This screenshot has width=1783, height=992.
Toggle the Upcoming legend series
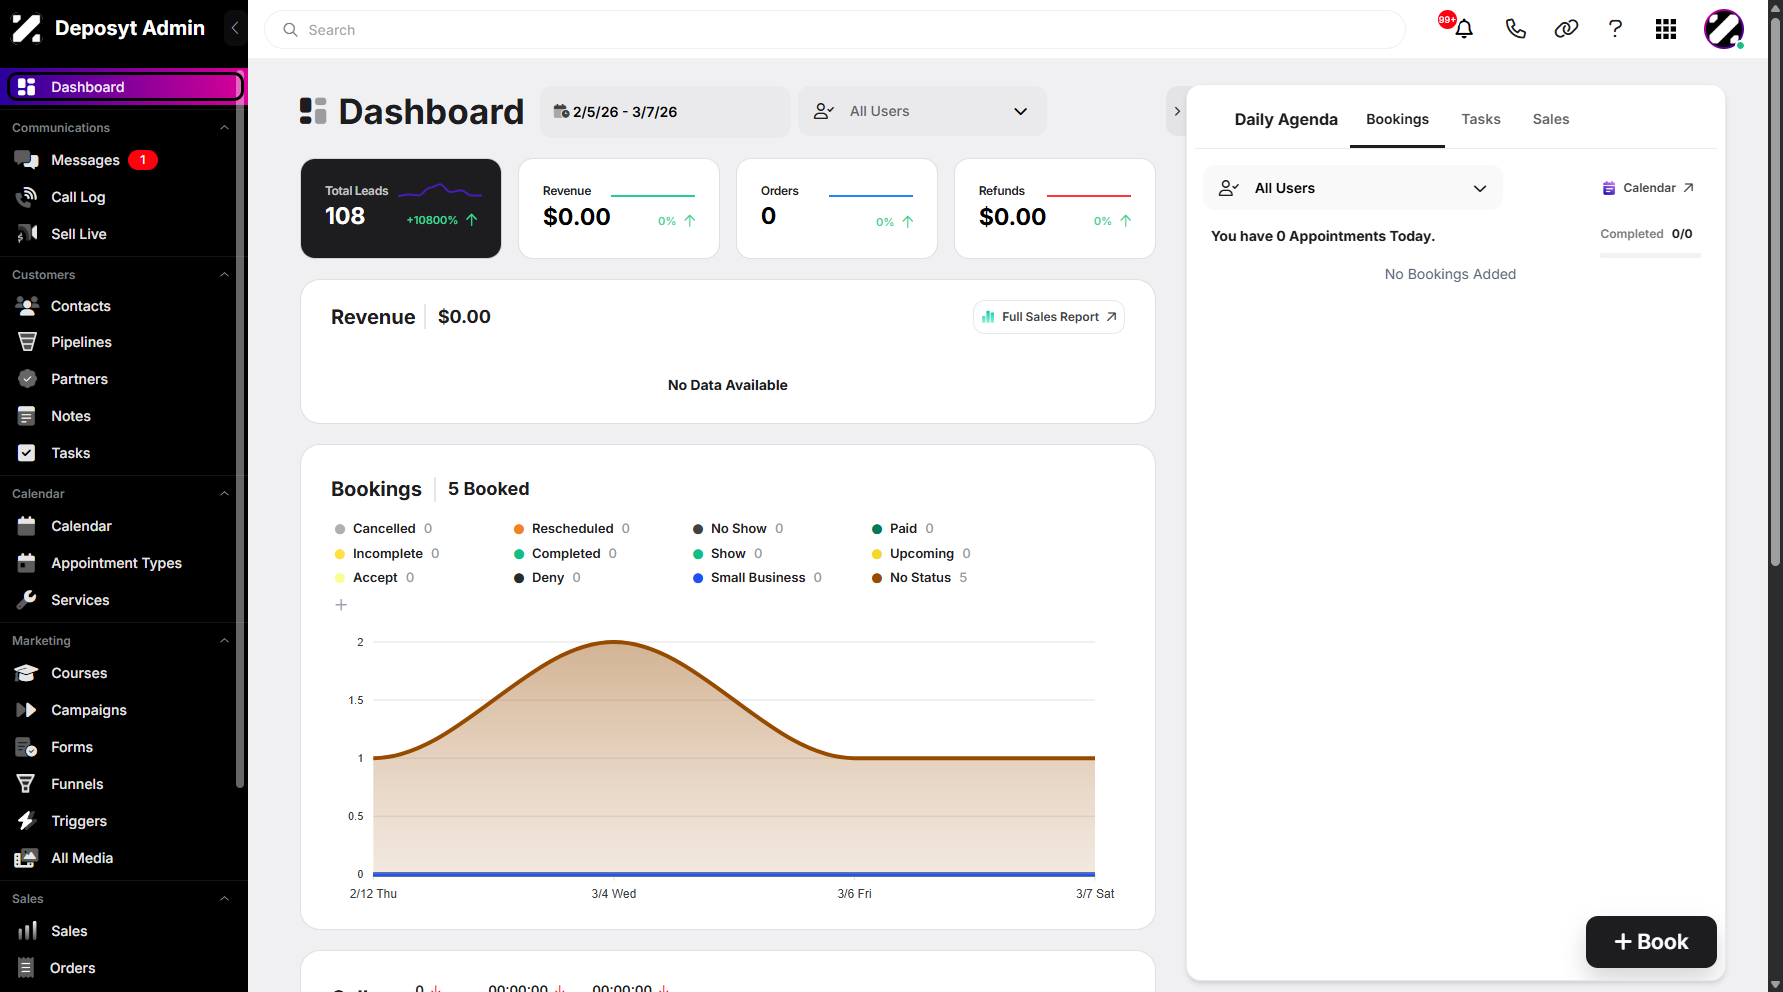pos(921,553)
